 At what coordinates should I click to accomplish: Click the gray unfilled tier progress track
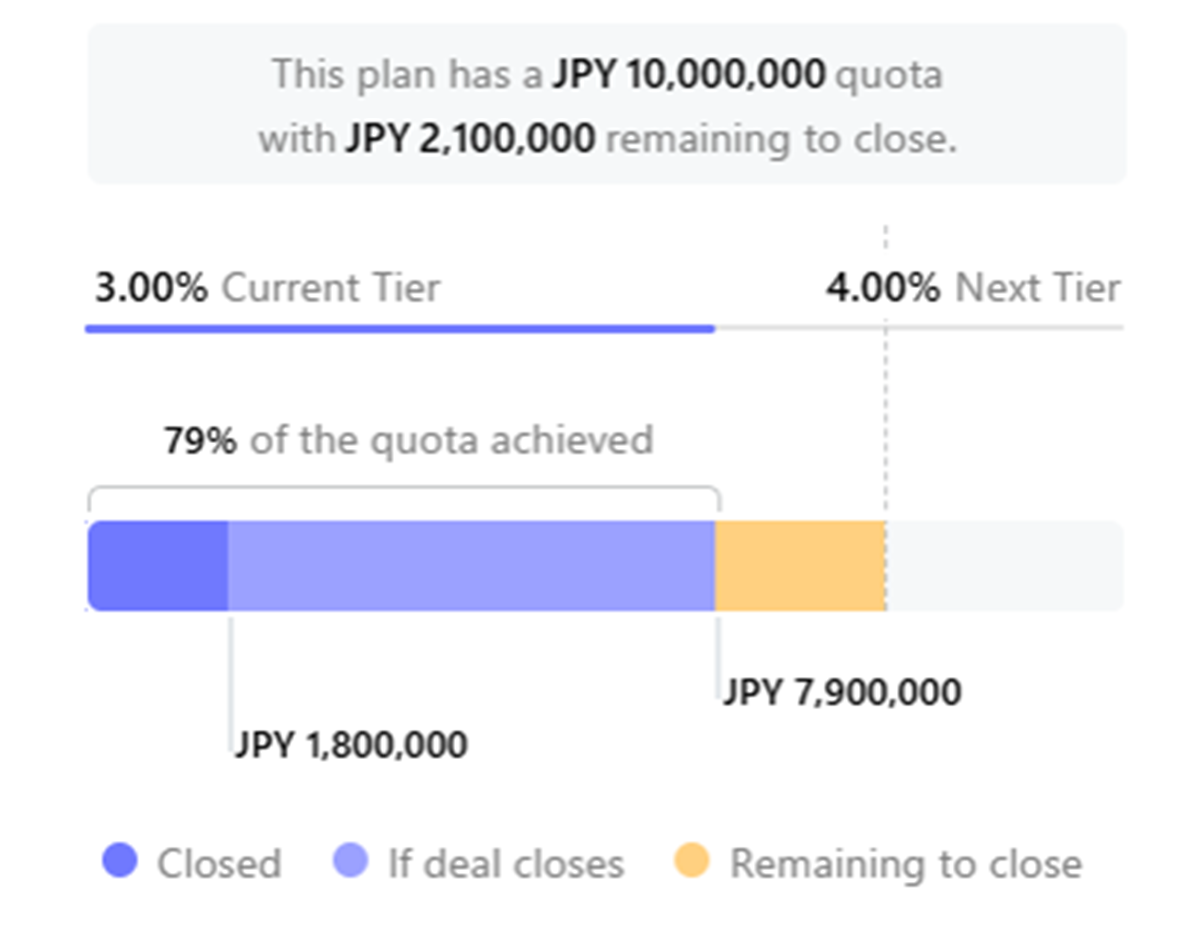point(920,328)
